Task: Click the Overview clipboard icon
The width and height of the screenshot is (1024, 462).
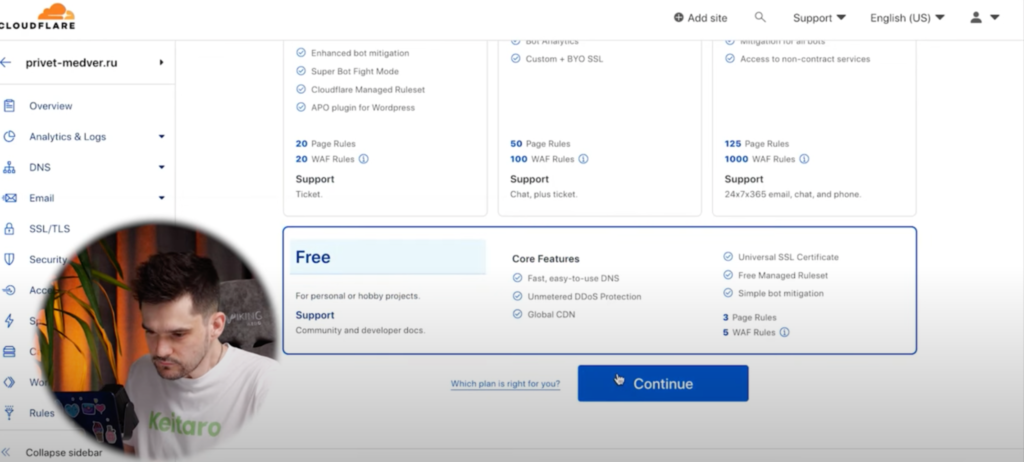Action: [9, 106]
